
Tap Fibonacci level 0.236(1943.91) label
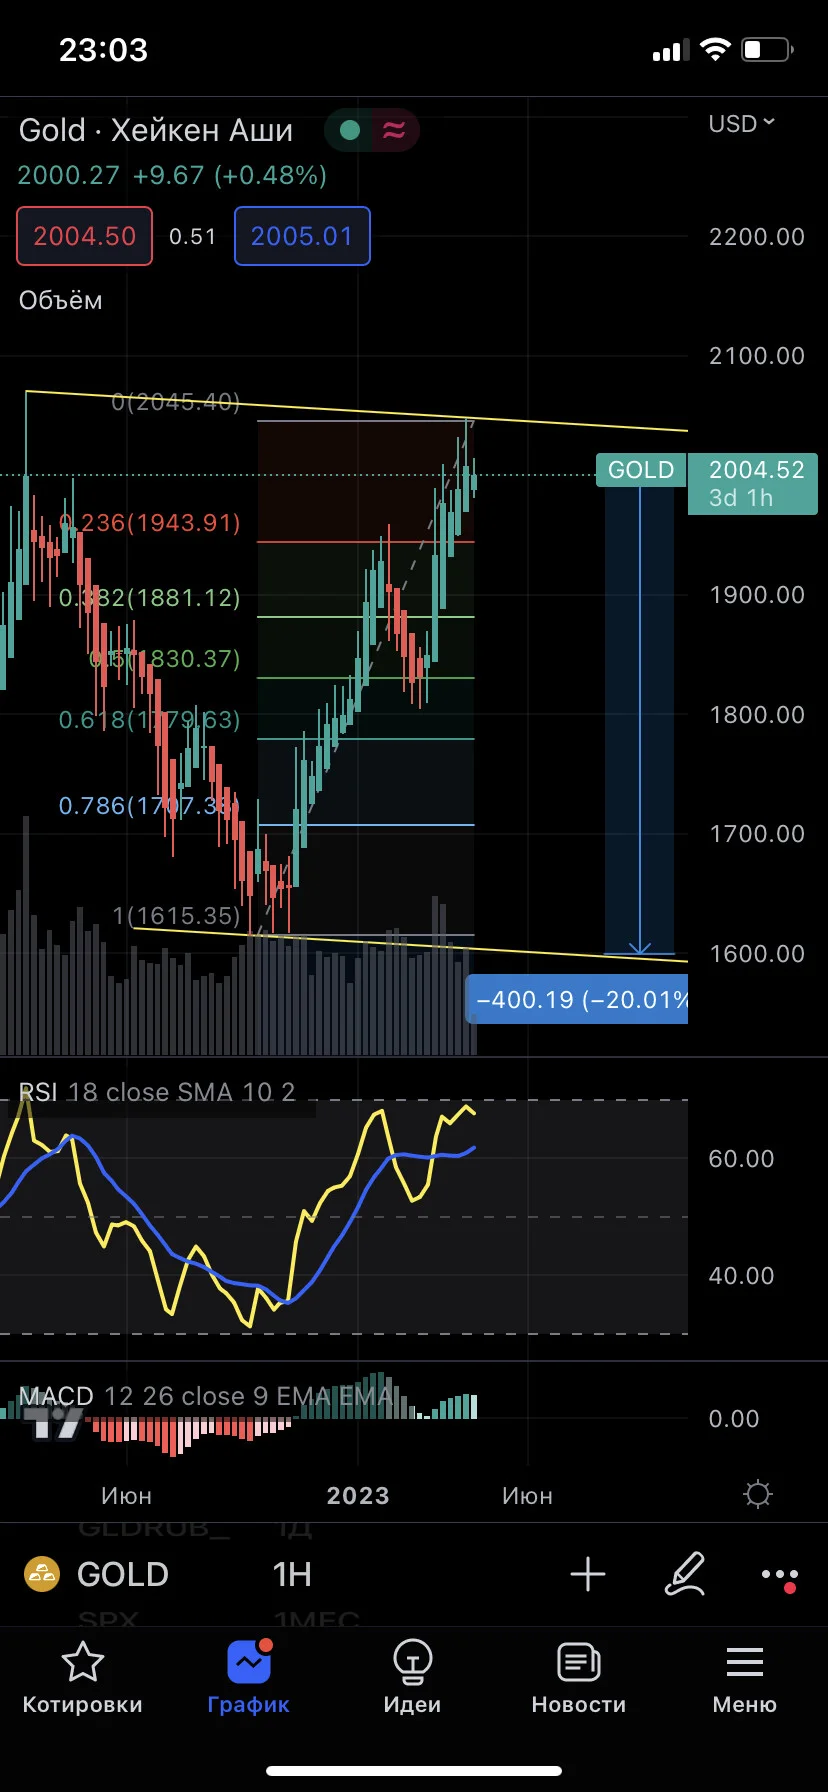[150, 523]
